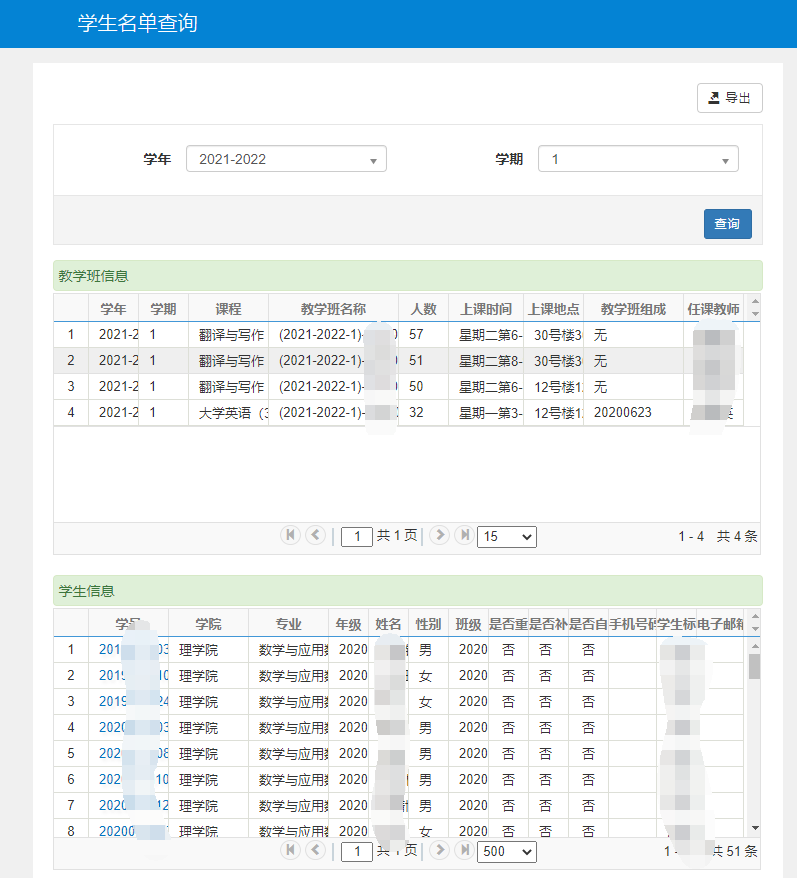Image resolution: width=797 pixels, height=878 pixels.
Task: Open the page size dropdown showing 15
Action: pos(507,536)
